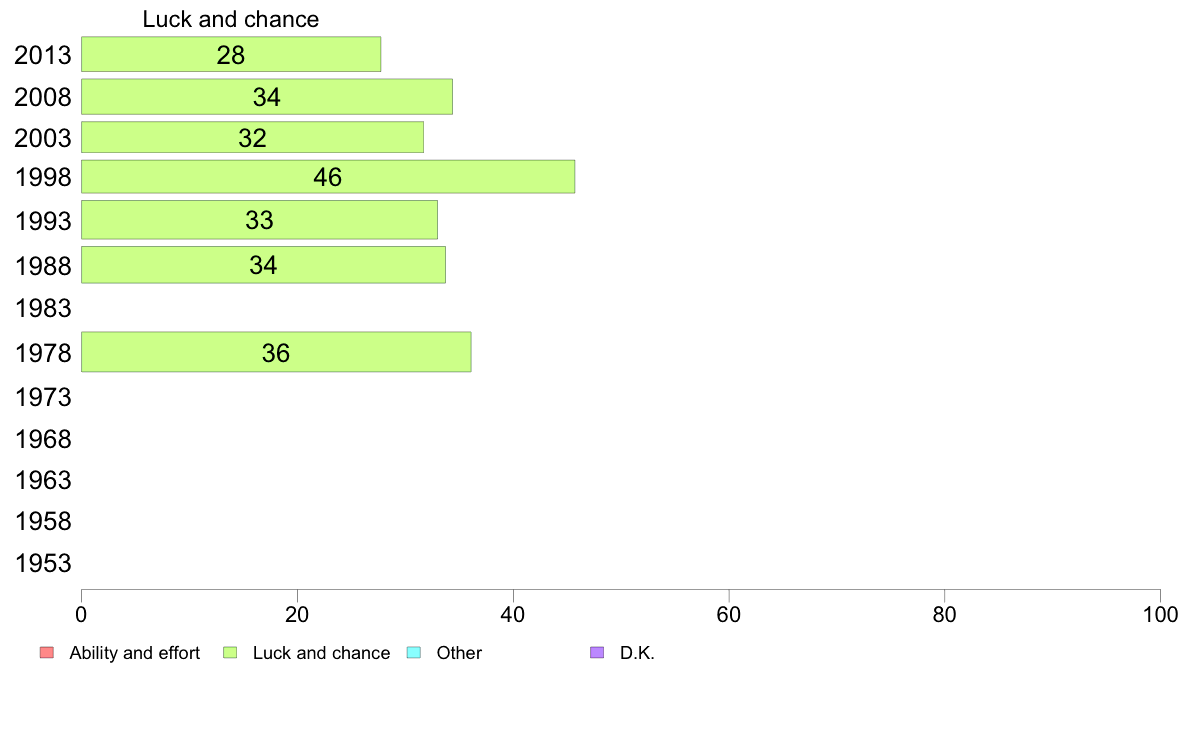Image resolution: width=1188 pixels, height=736 pixels.
Task: Click the Other legend label
Action: coord(458,653)
